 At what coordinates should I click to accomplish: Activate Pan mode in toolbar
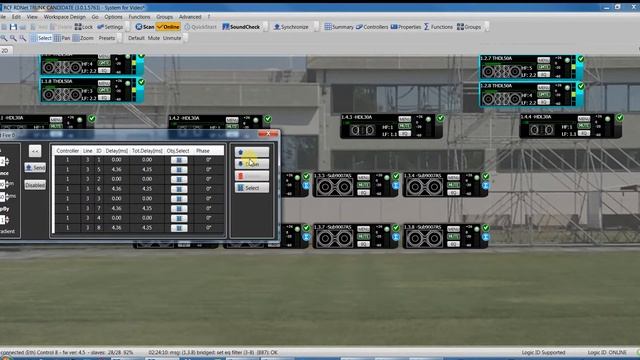coord(62,38)
